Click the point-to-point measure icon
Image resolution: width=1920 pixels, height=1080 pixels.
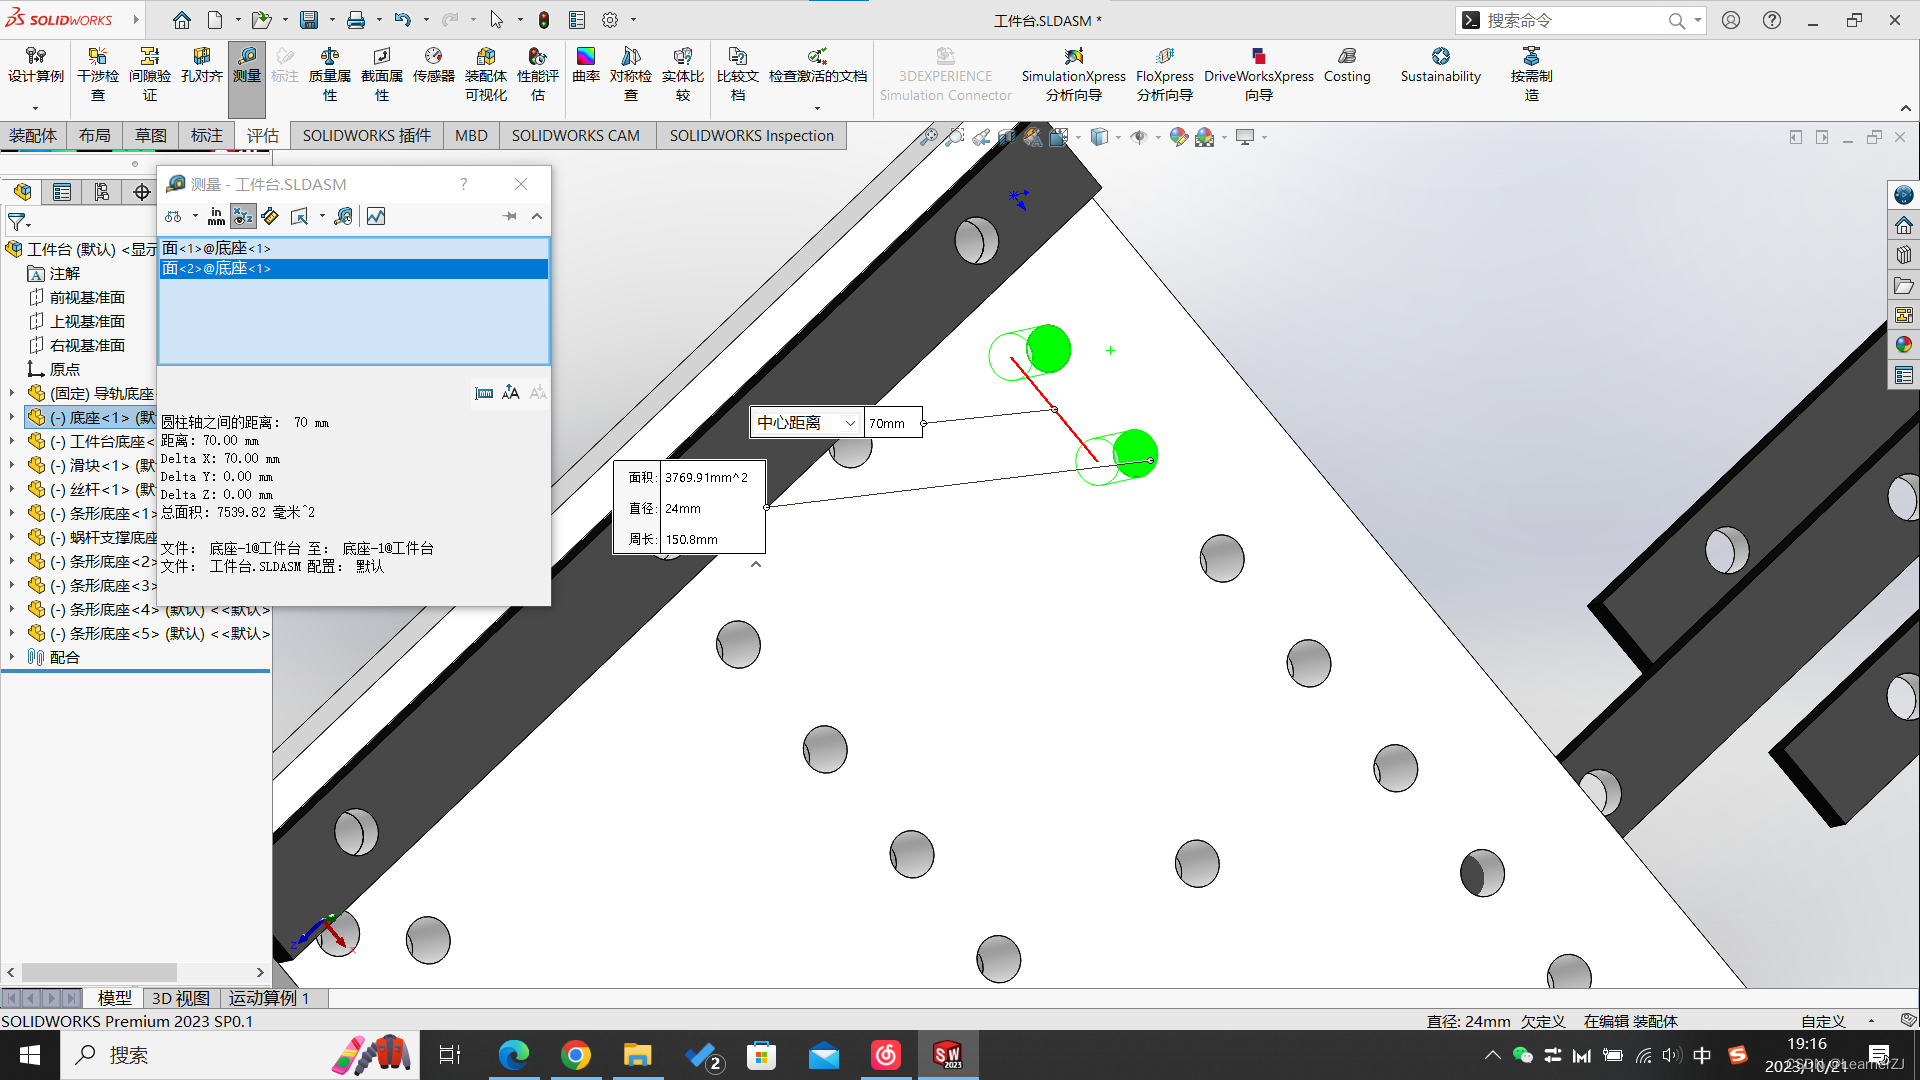270,216
